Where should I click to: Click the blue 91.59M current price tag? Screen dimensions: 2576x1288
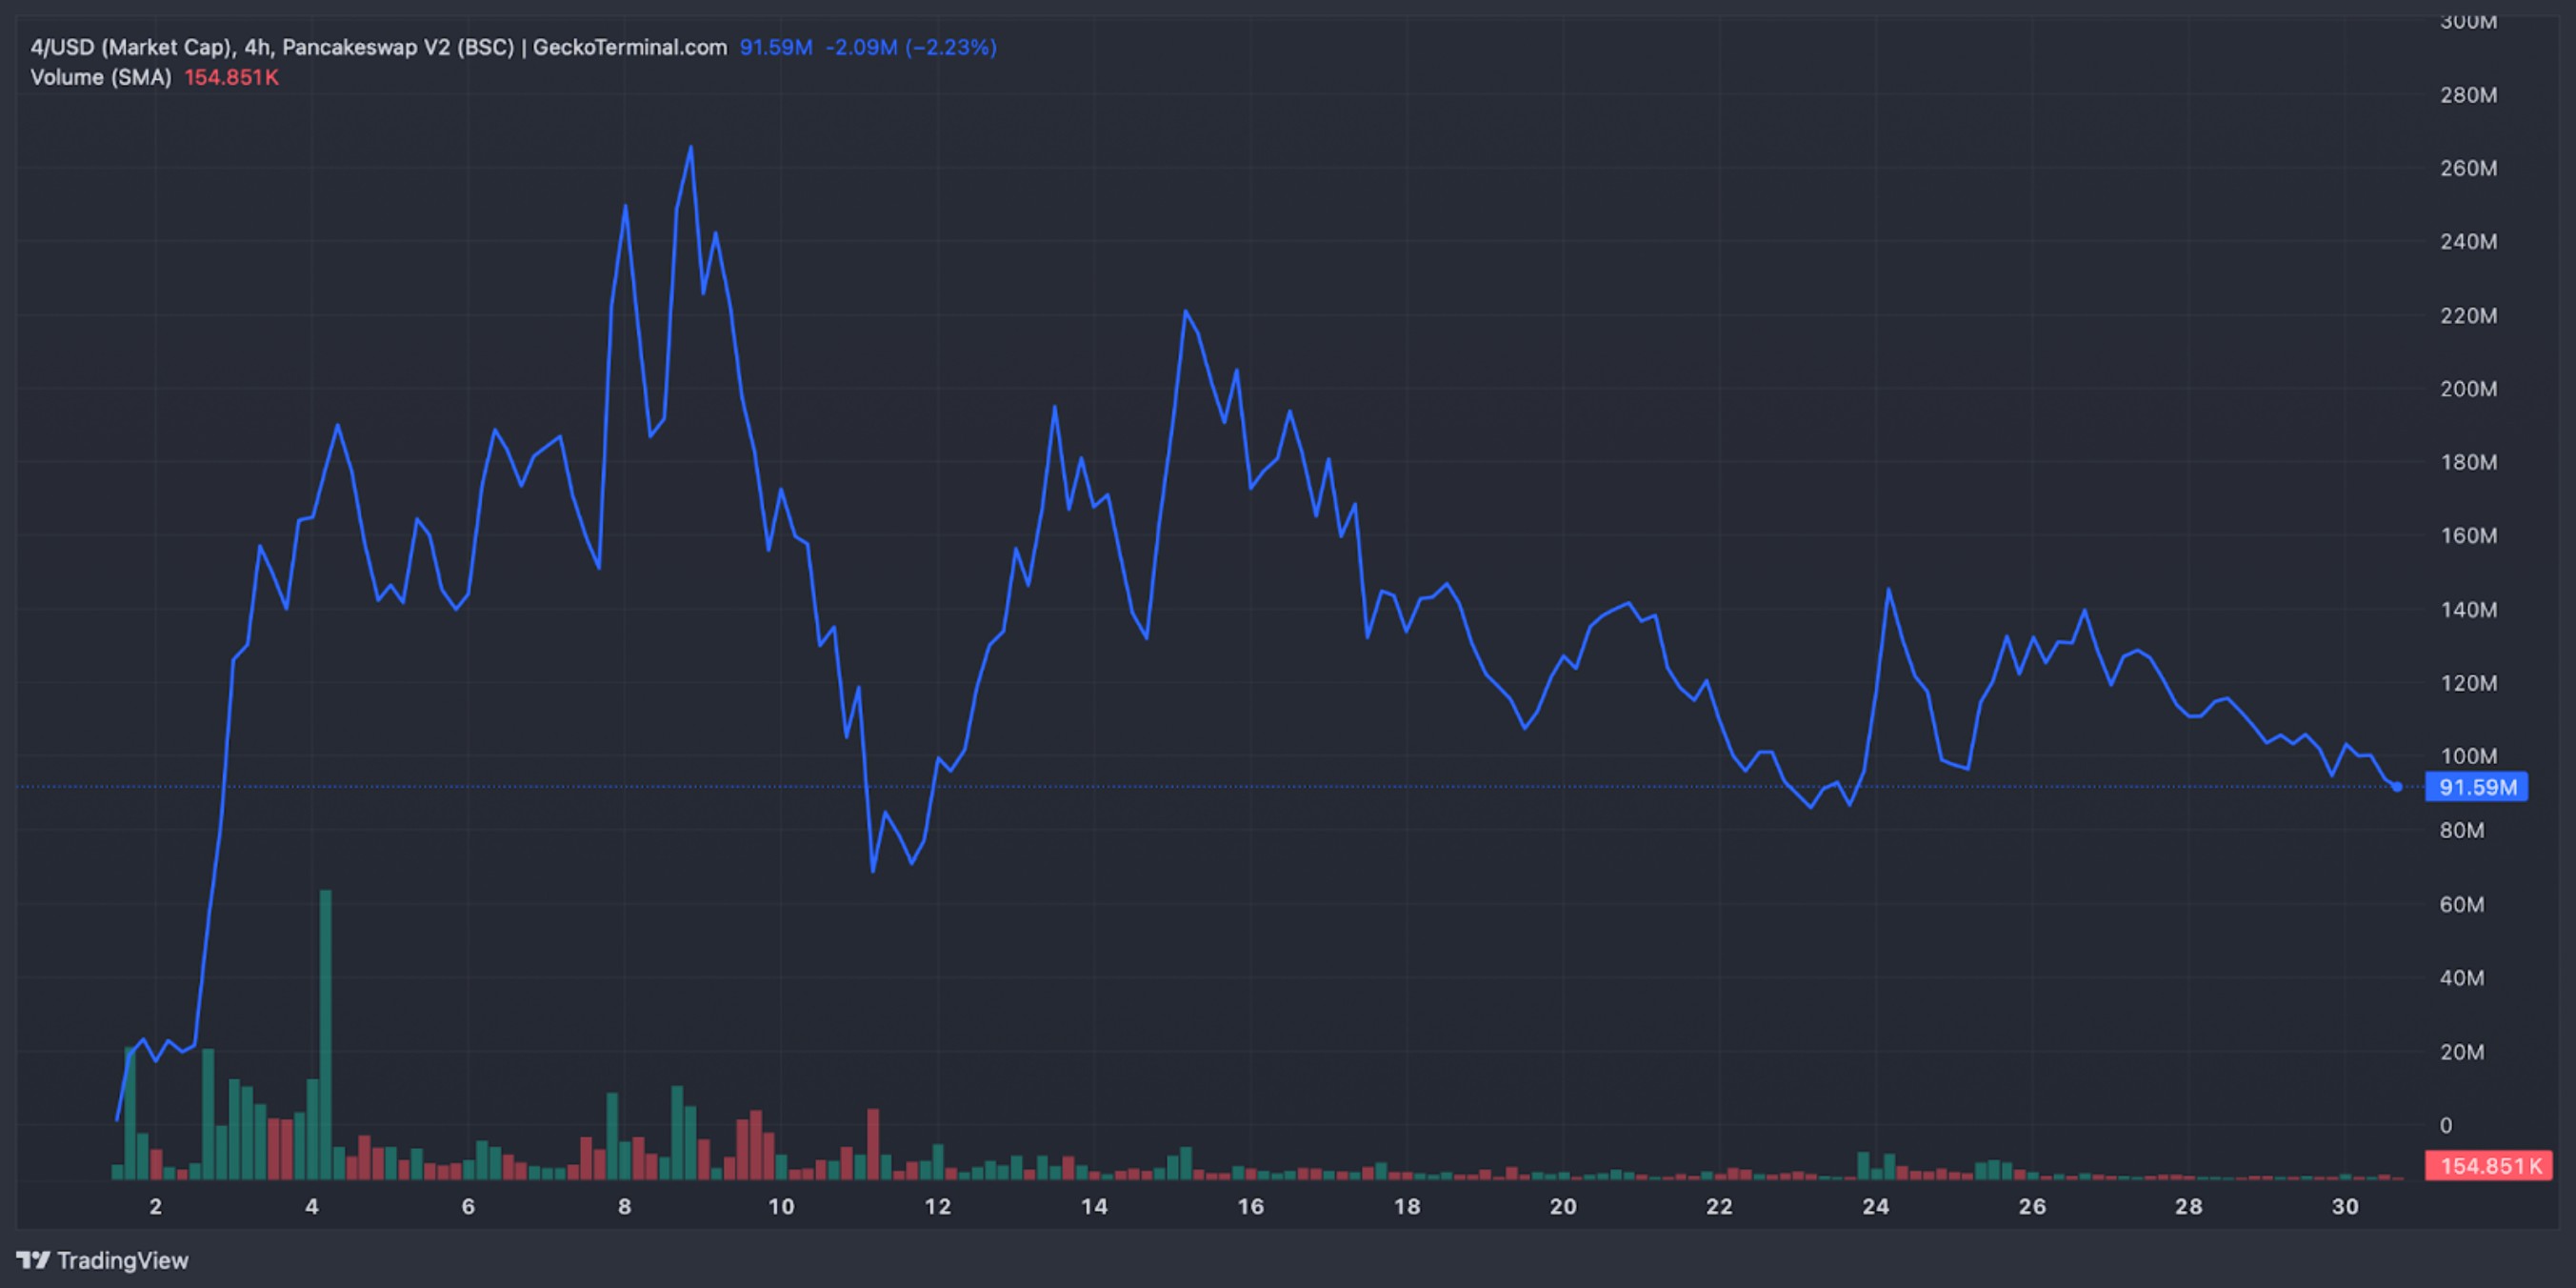pyautogui.click(x=2476, y=787)
